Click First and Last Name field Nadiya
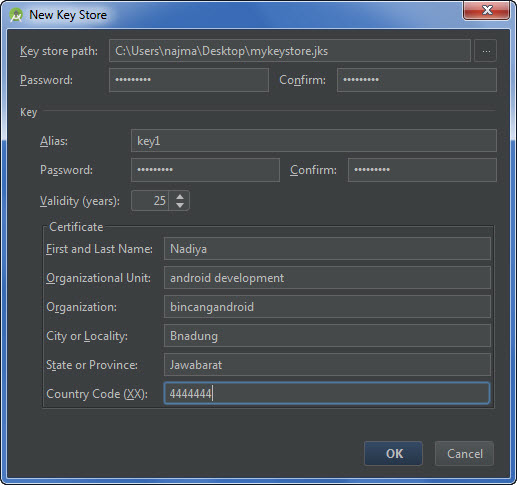 (x=327, y=249)
